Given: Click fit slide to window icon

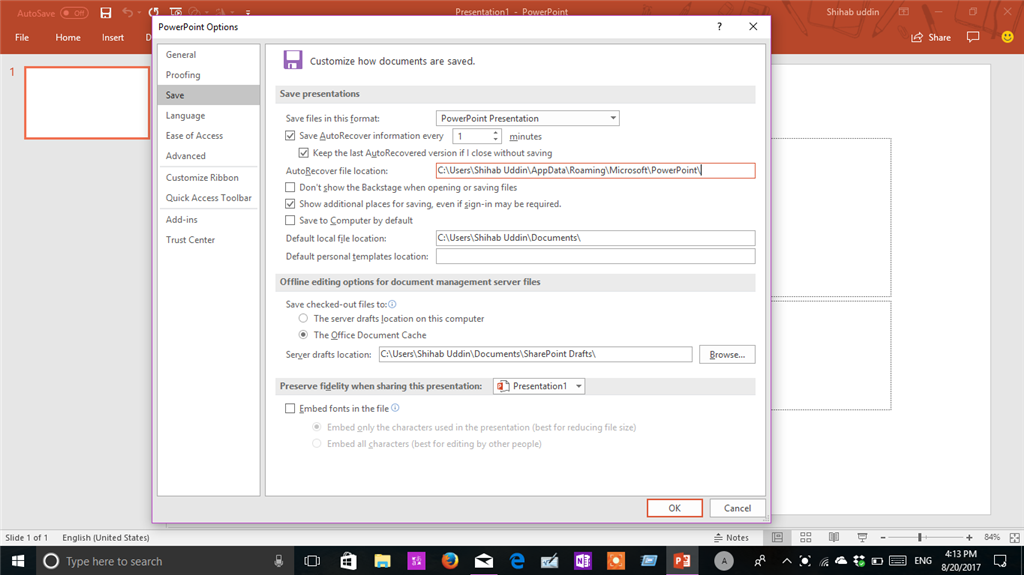Looking at the screenshot, I should 1014,537.
